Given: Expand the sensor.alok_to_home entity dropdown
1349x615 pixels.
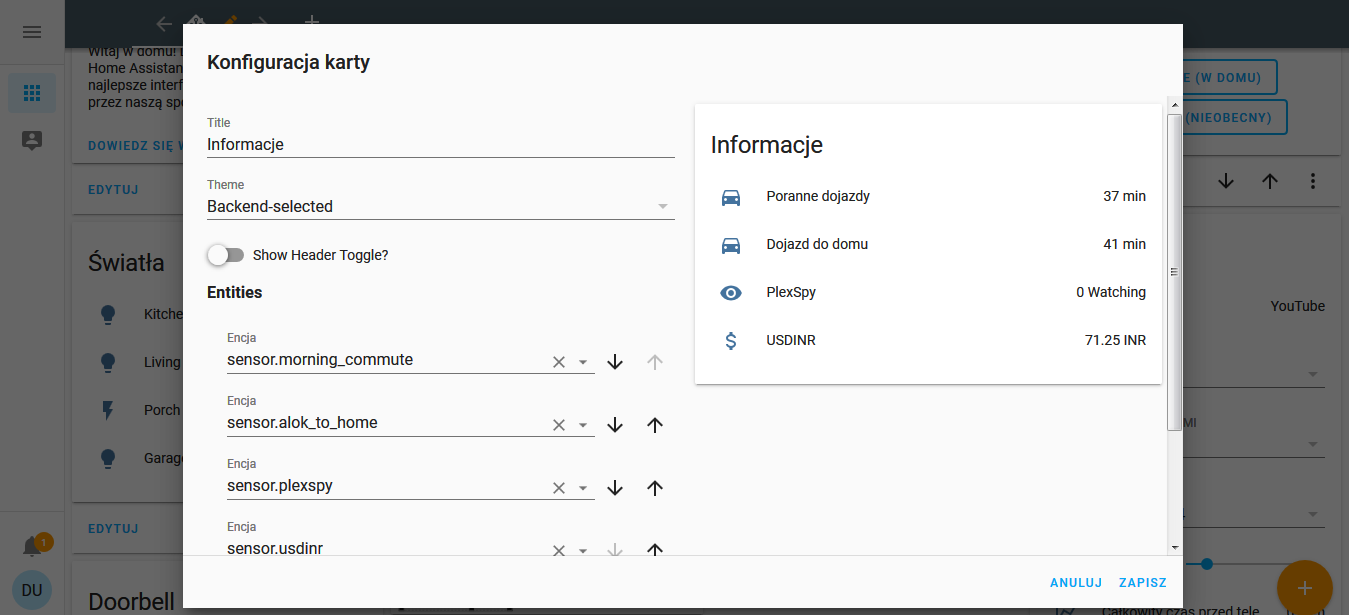Looking at the screenshot, I should tap(583, 425).
